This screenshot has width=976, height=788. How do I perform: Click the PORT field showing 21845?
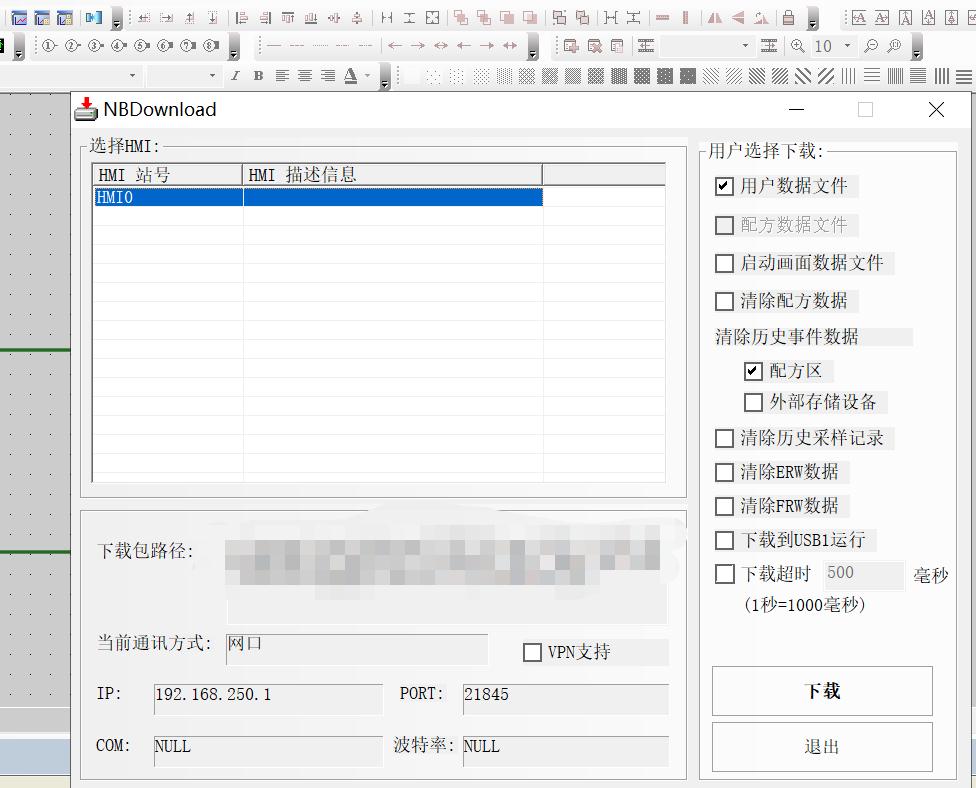[566, 699]
